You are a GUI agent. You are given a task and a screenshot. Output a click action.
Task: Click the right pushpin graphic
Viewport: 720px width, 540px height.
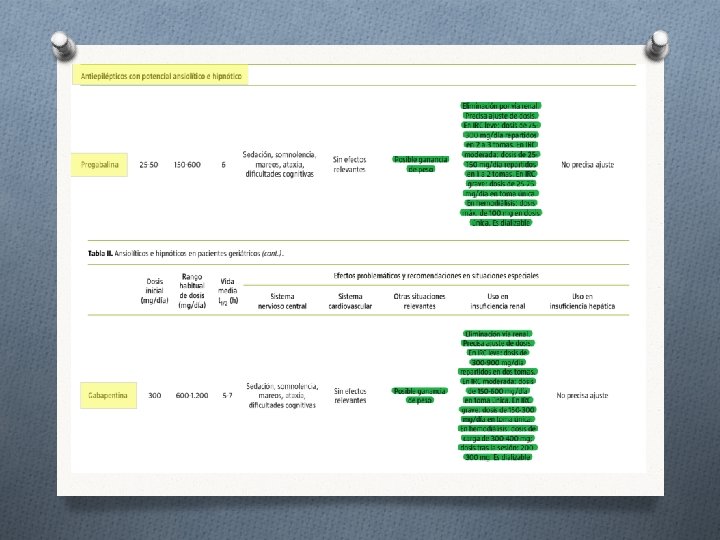pos(657,45)
